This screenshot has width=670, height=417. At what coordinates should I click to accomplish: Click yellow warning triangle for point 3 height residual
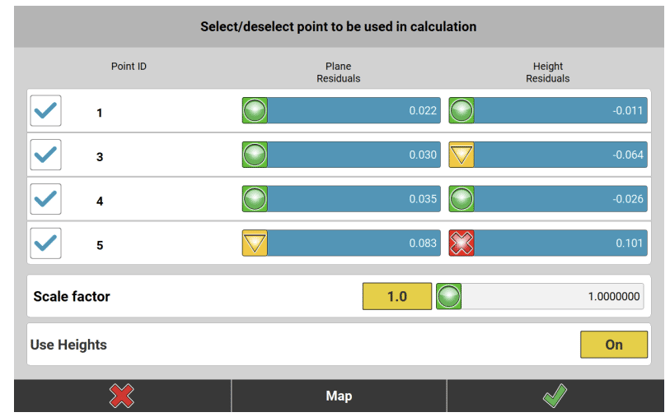coord(461,155)
